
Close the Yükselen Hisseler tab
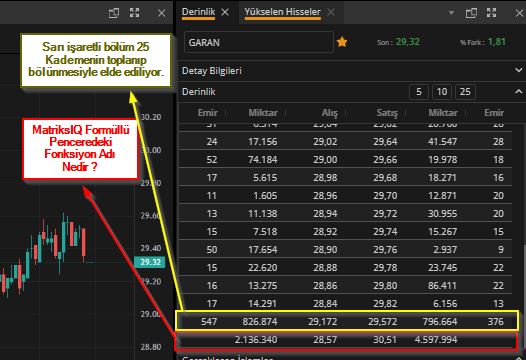(x=331, y=12)
